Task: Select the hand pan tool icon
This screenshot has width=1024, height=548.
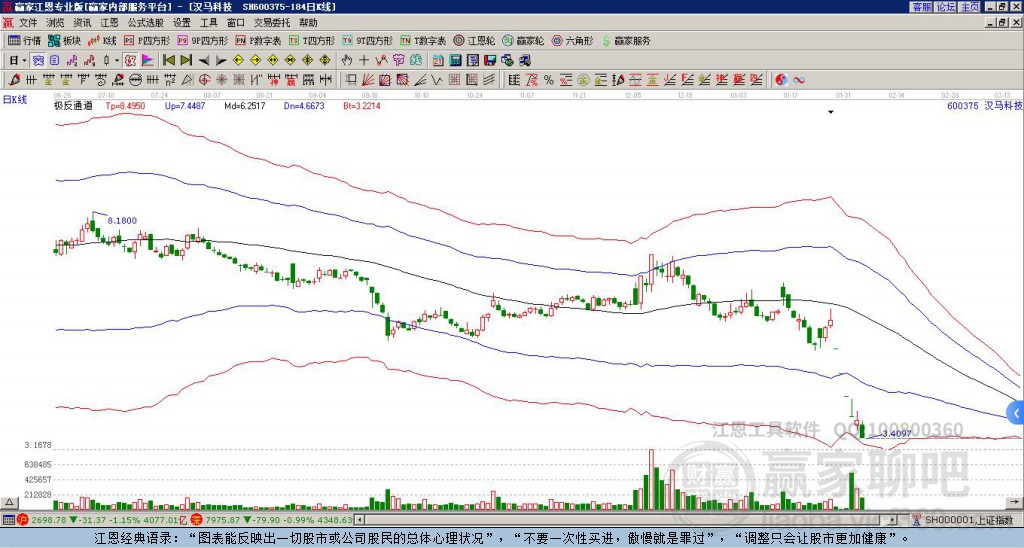Action: pos(347,61)
